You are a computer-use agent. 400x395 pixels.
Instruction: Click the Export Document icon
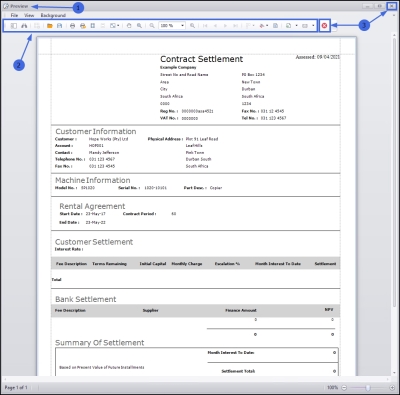288,26
